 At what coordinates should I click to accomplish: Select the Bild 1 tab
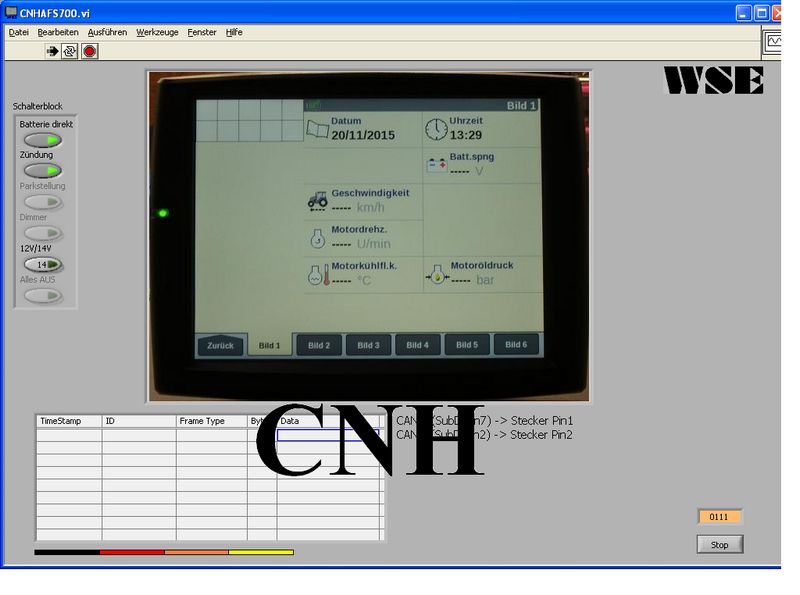(269, 345)
